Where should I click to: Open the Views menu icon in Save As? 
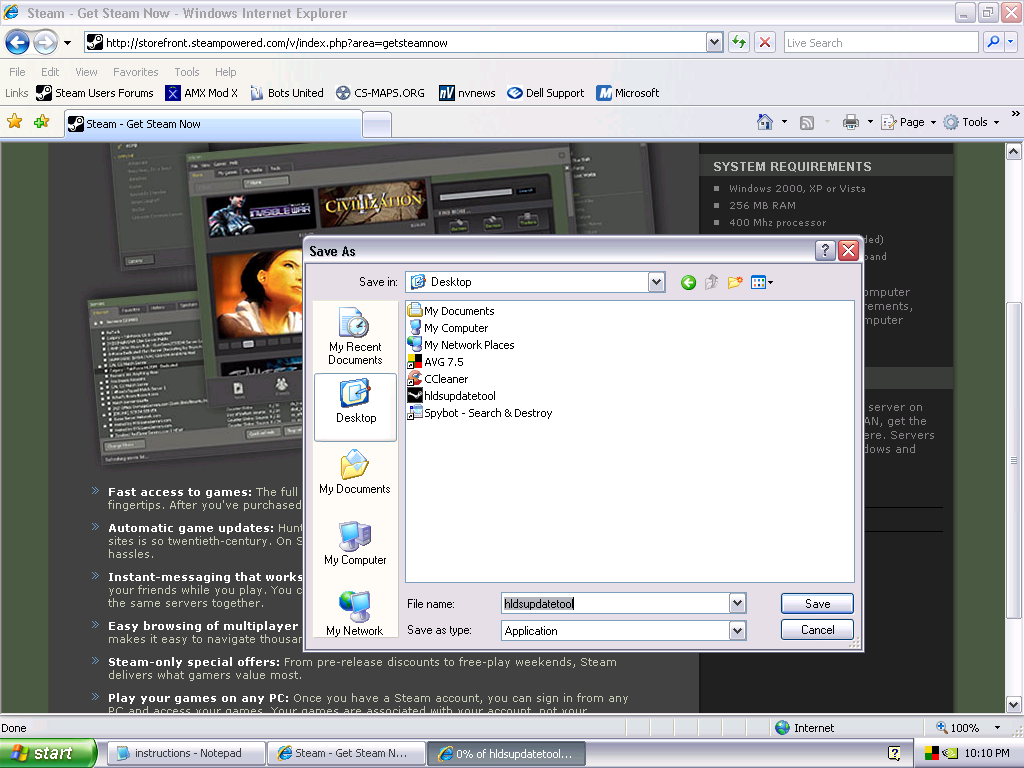click(761, 282)
